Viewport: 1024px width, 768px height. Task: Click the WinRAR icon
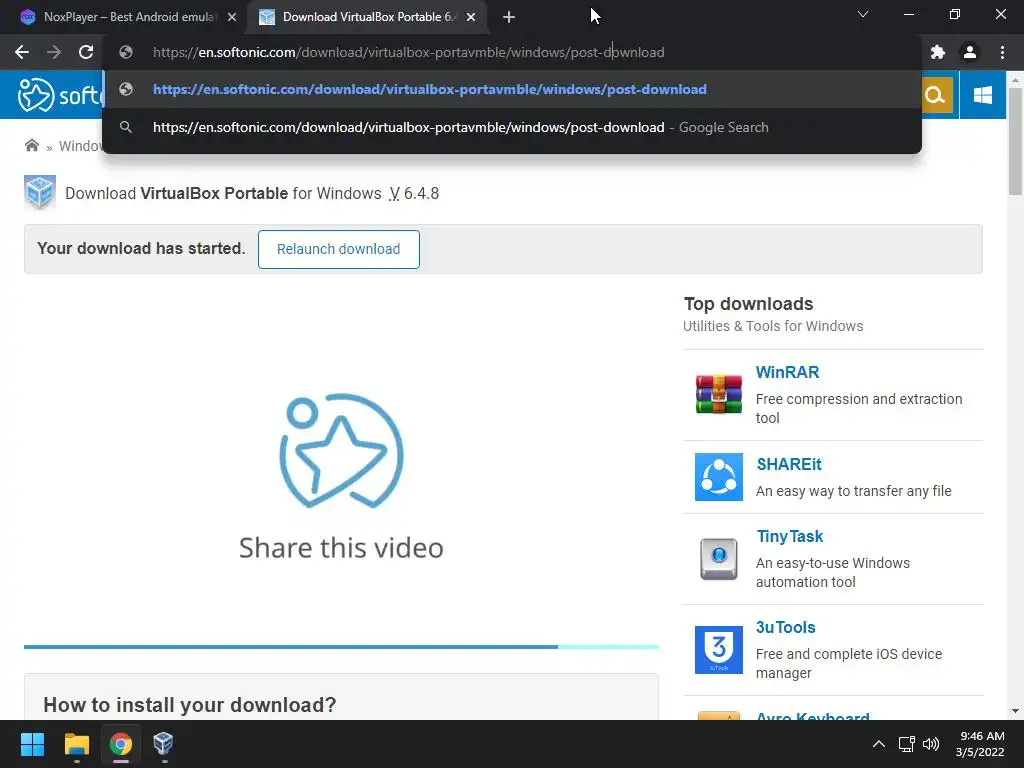coord(718,394)
